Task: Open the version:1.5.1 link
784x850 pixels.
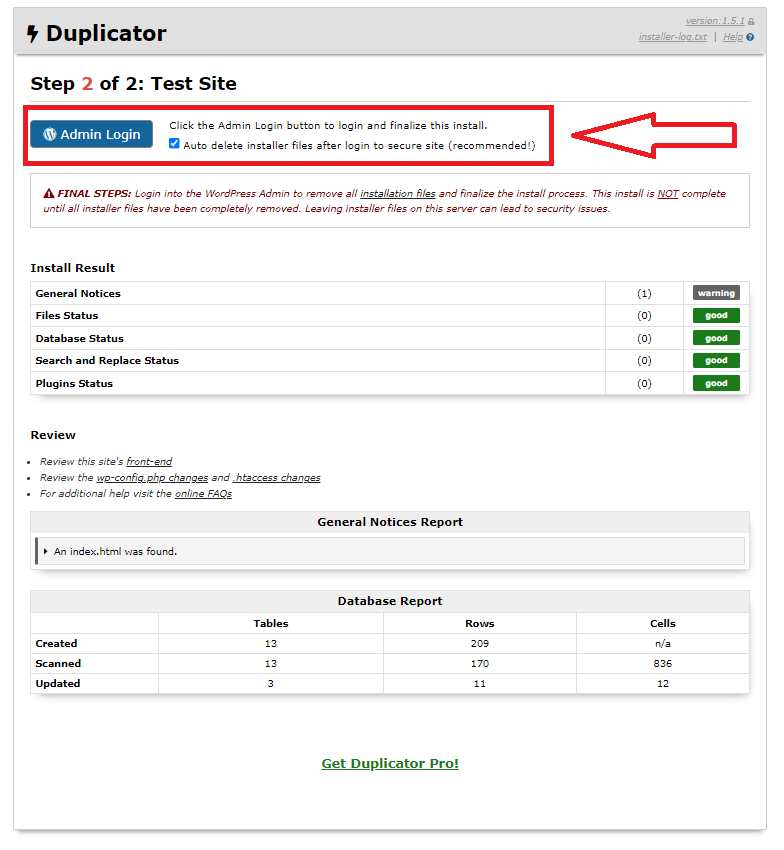Action: [714, 21]
